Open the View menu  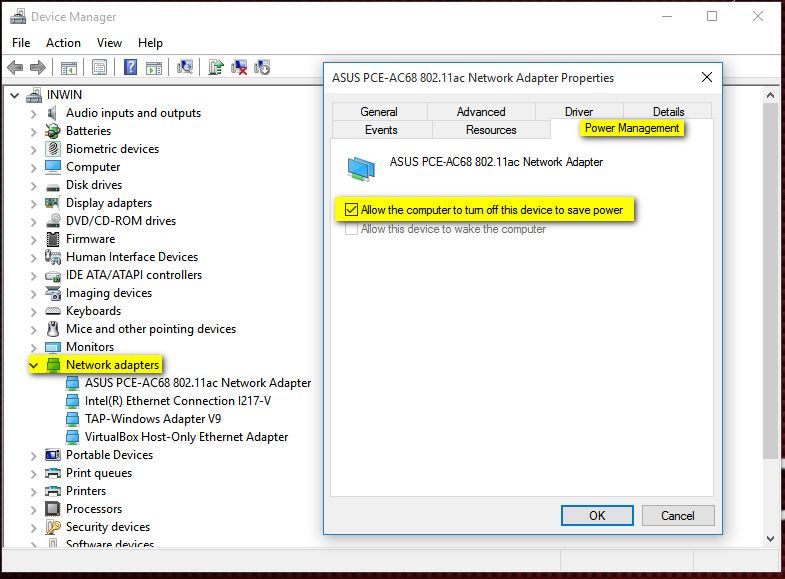pyautogui.click(x=109, y=43)
